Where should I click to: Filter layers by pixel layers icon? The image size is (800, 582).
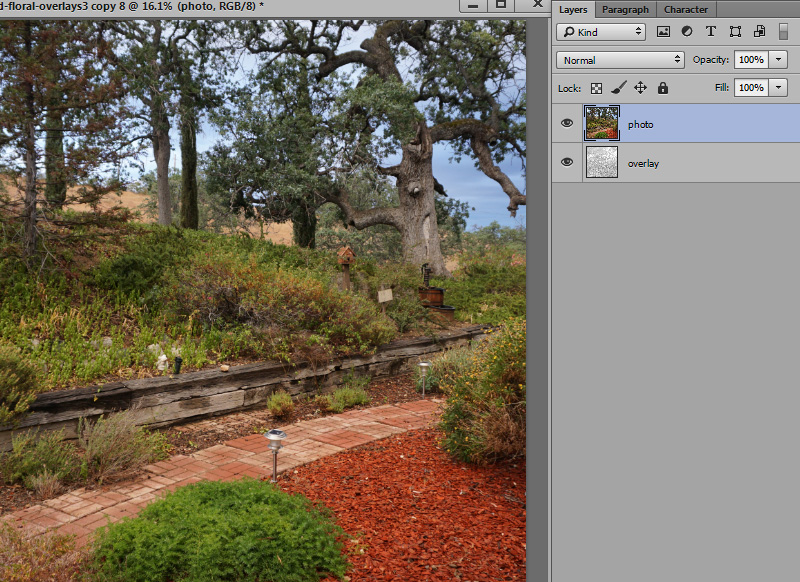[663, 32]
